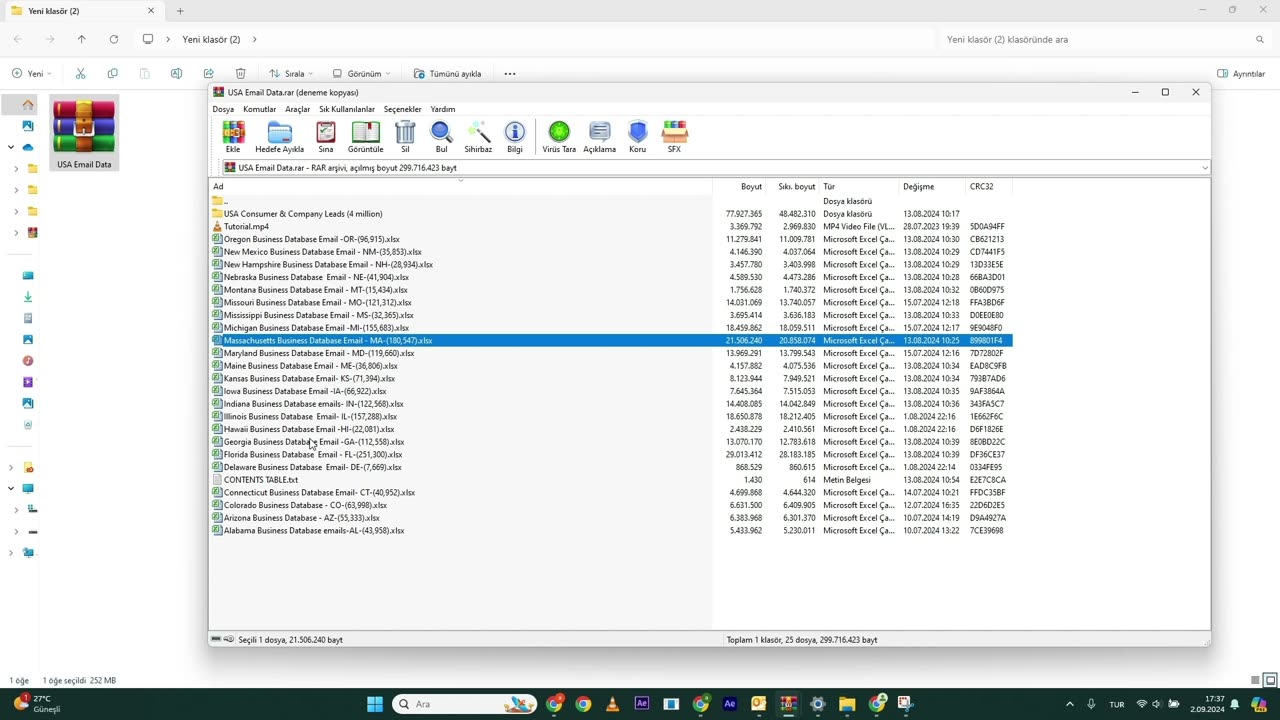Select the Alabama Business Database emails row

611,530
